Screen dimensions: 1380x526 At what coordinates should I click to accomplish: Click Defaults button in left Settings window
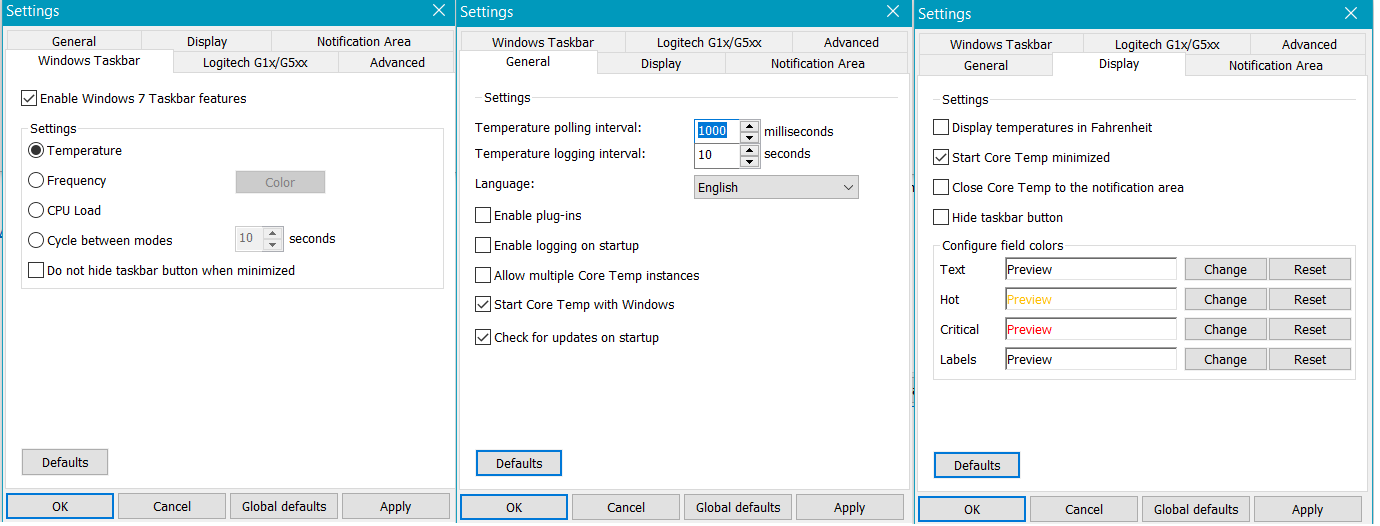pos(65,462)
